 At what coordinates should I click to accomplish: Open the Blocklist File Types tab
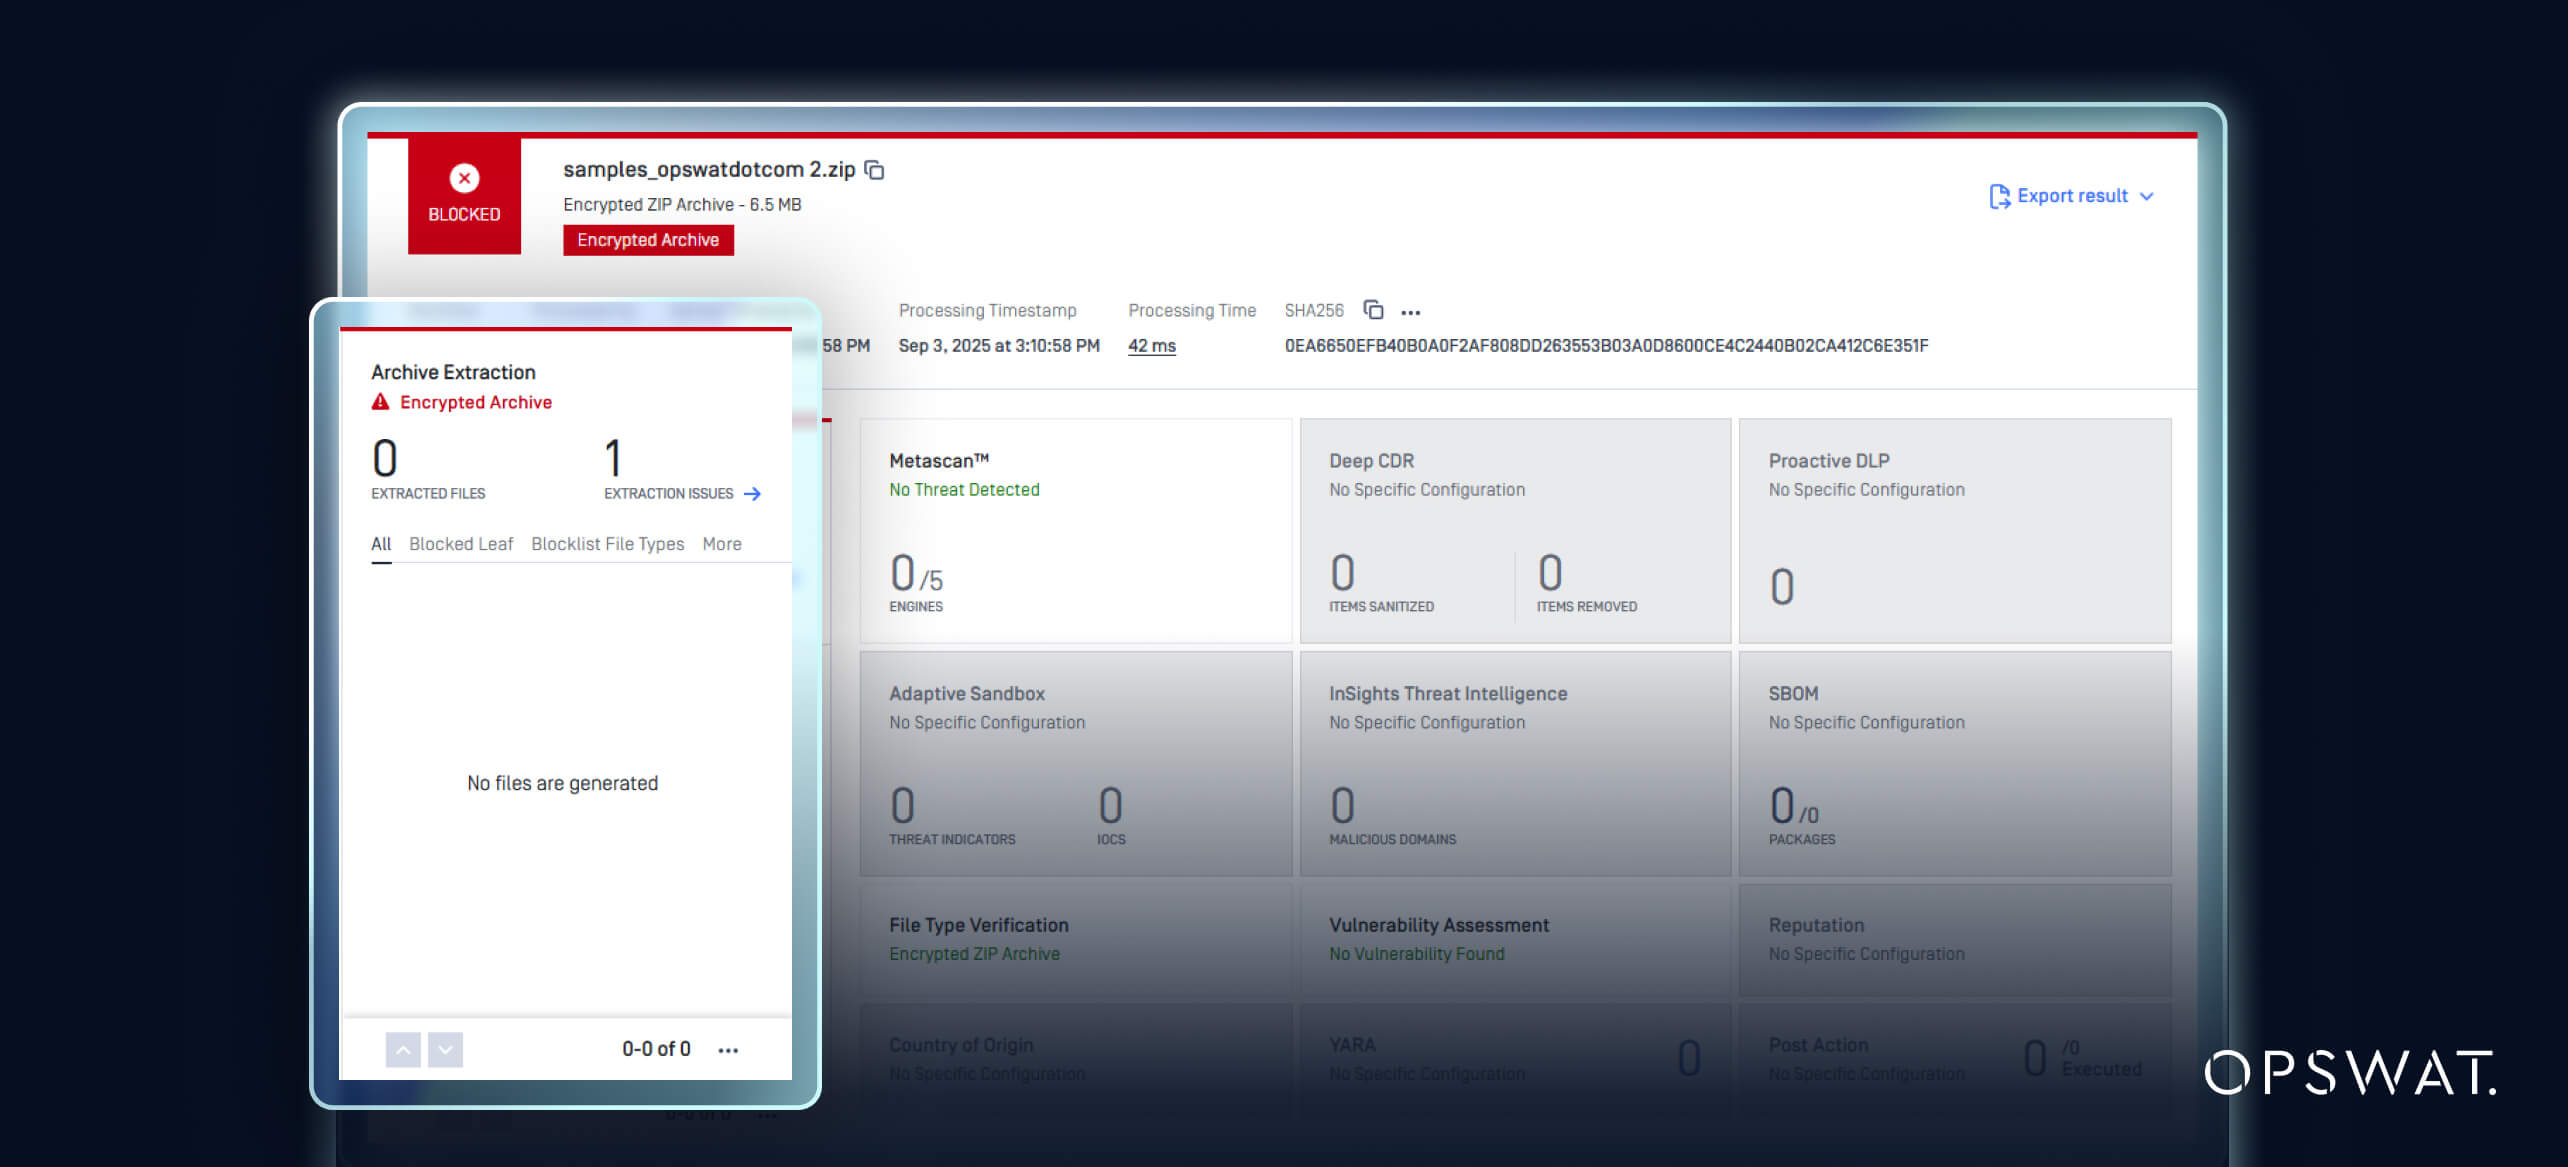coord(607,544)
